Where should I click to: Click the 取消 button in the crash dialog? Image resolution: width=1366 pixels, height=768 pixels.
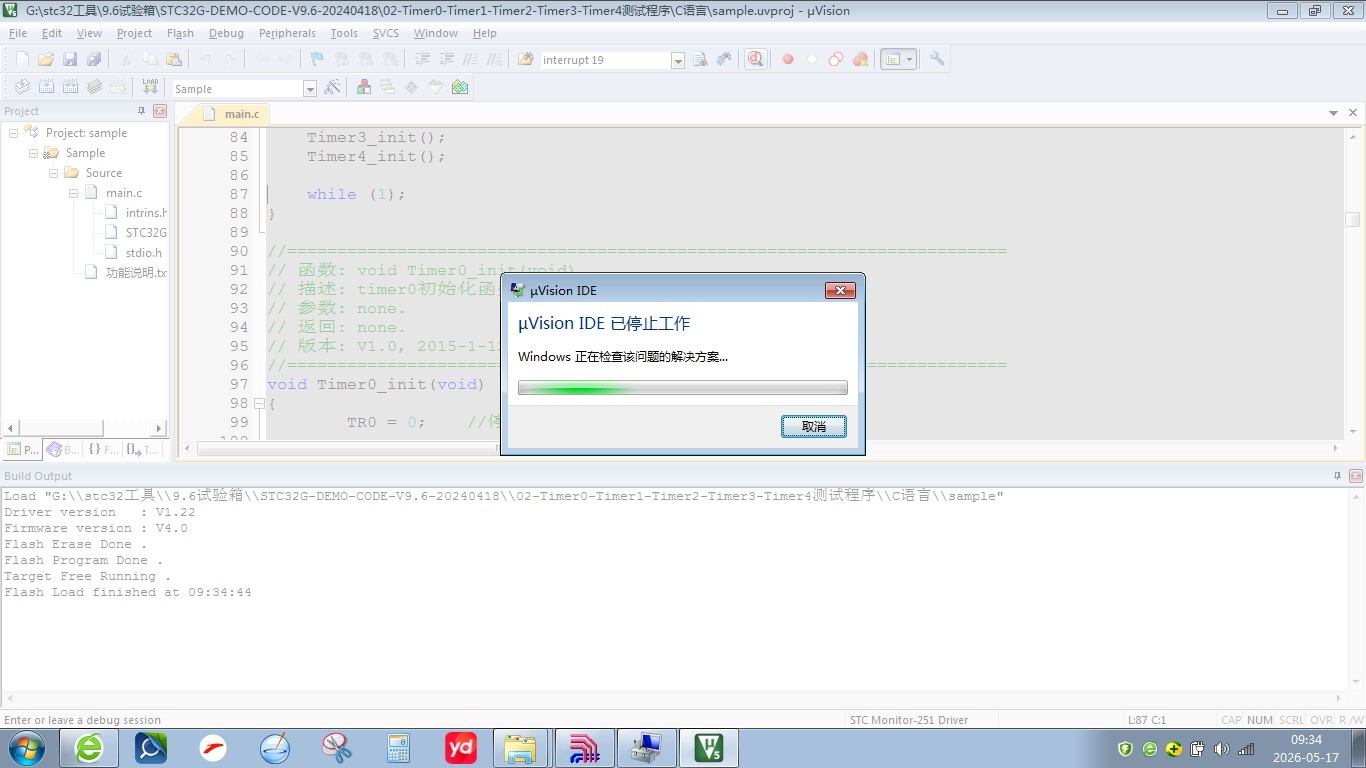814,427
